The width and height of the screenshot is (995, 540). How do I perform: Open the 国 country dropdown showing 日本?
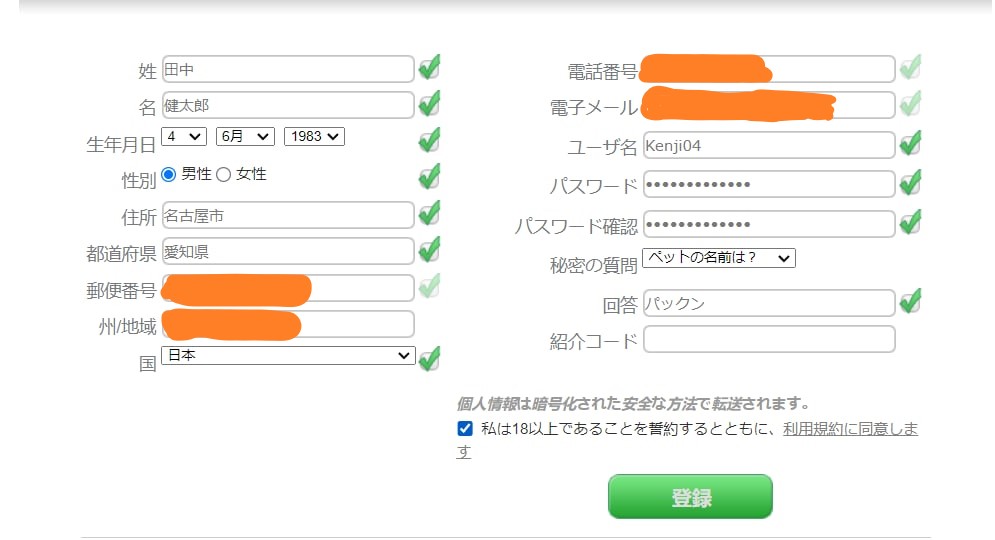288,355
